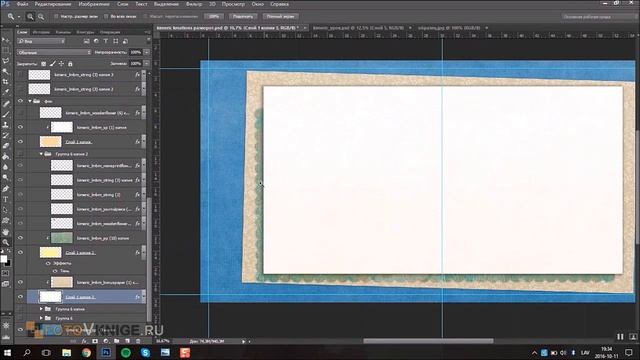
Task: Click the 100% zoom button
Action: coord(214,17)
